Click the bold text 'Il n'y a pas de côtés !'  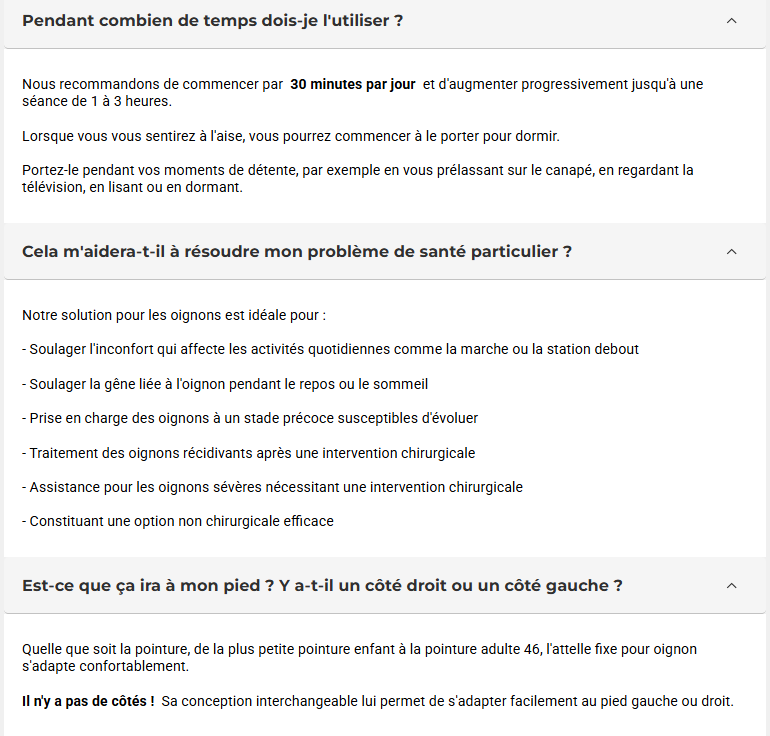coord(88,701)
